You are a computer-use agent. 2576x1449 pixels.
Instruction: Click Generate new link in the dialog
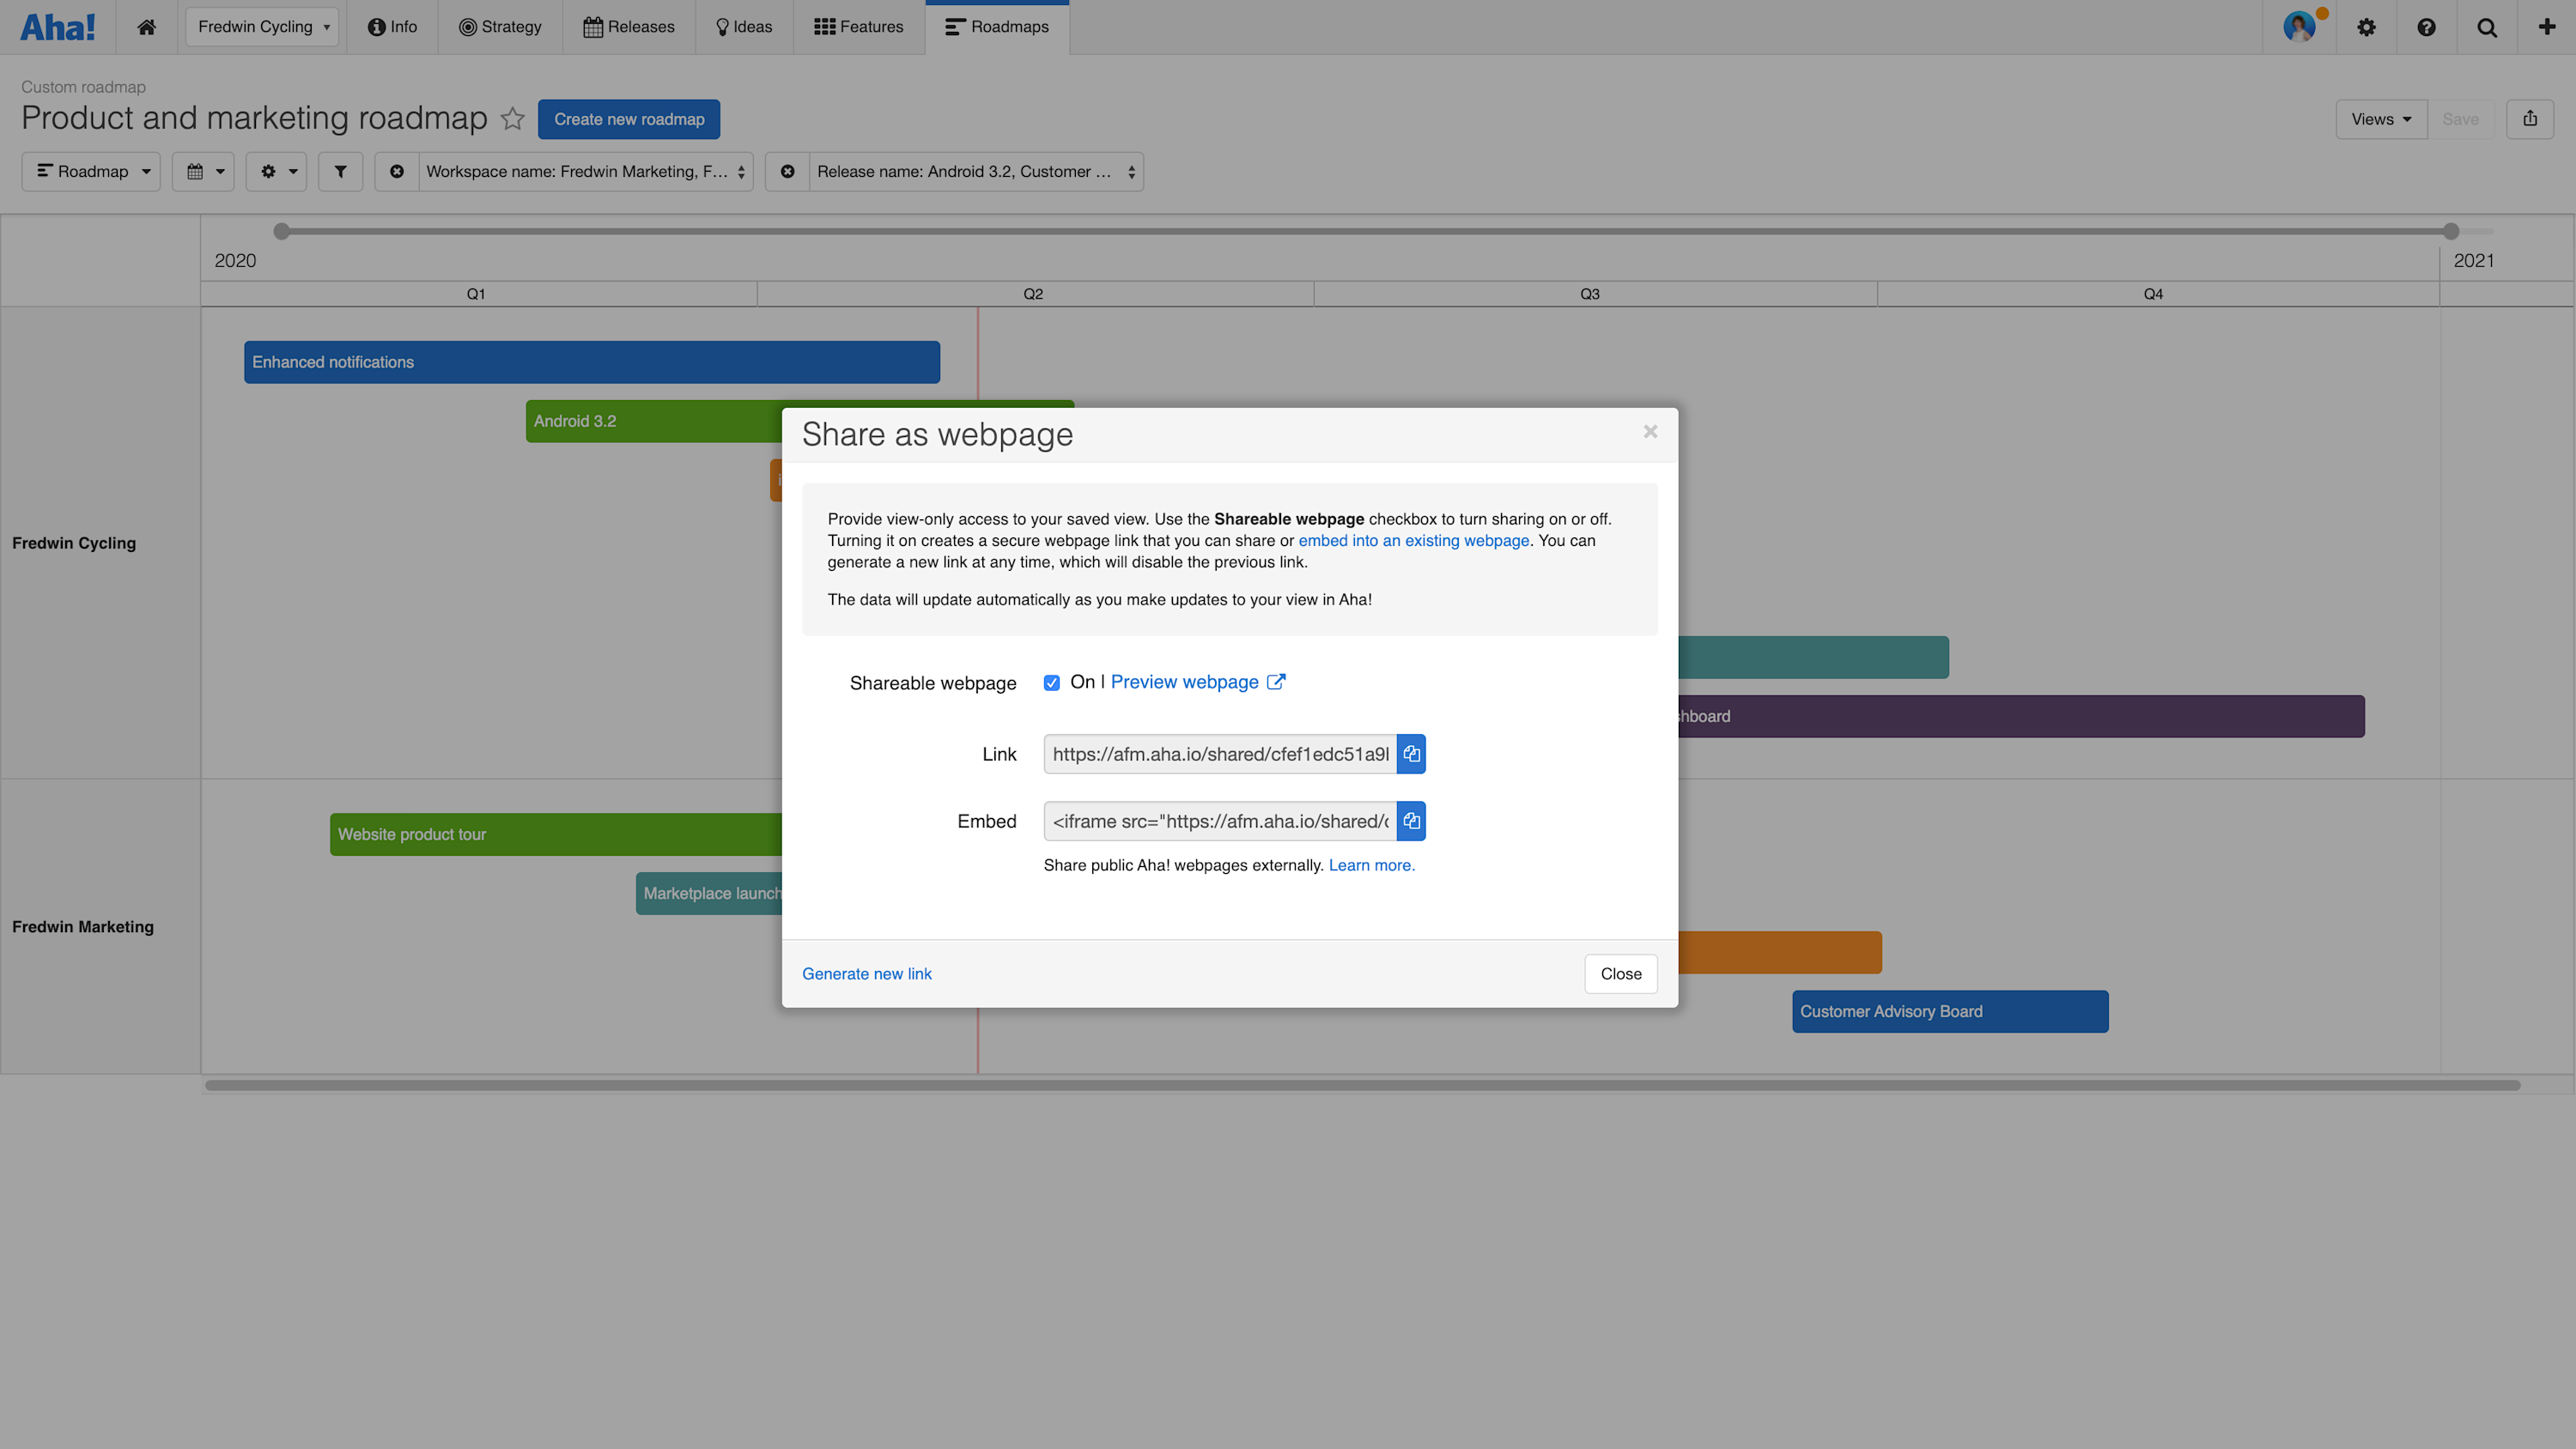pyautogui.click(x=866, y=973)
